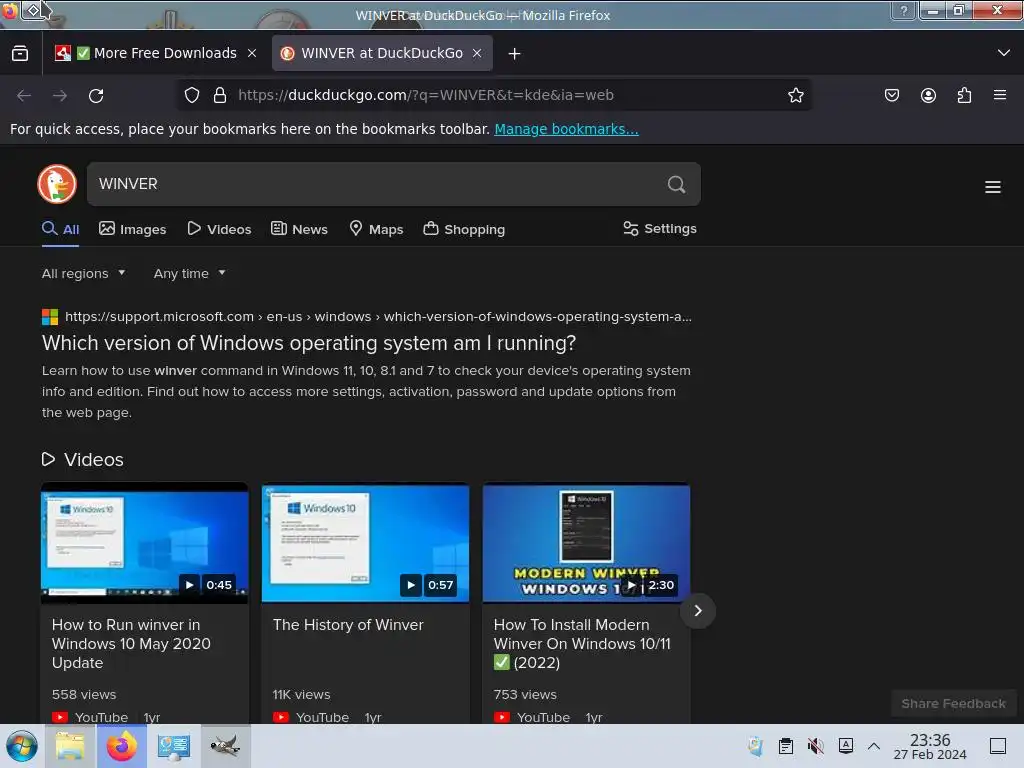The width and height of the screenshot is (1024, 768).
Task: Click the Firefox taskbar icon
Action: (122, 746)
